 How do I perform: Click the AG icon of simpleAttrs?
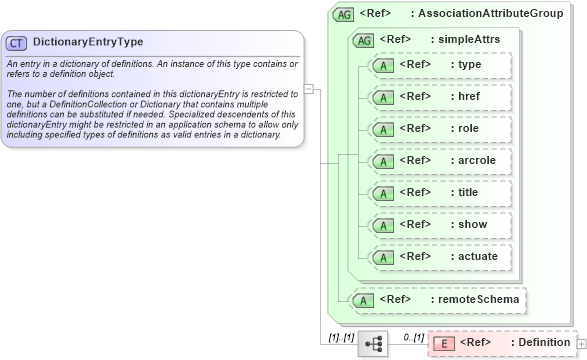[364, 40]
